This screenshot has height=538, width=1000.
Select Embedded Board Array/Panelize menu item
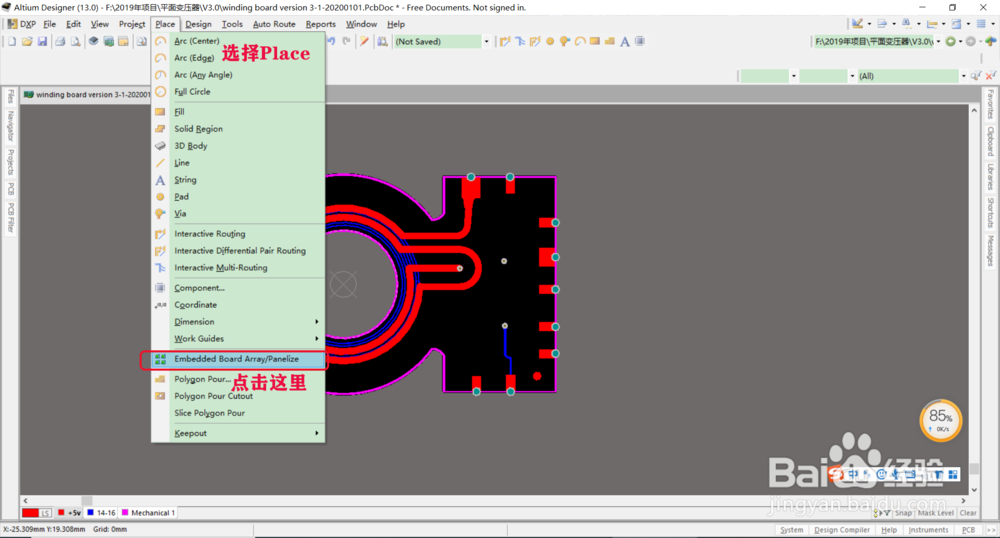click(x=238, y=360)
